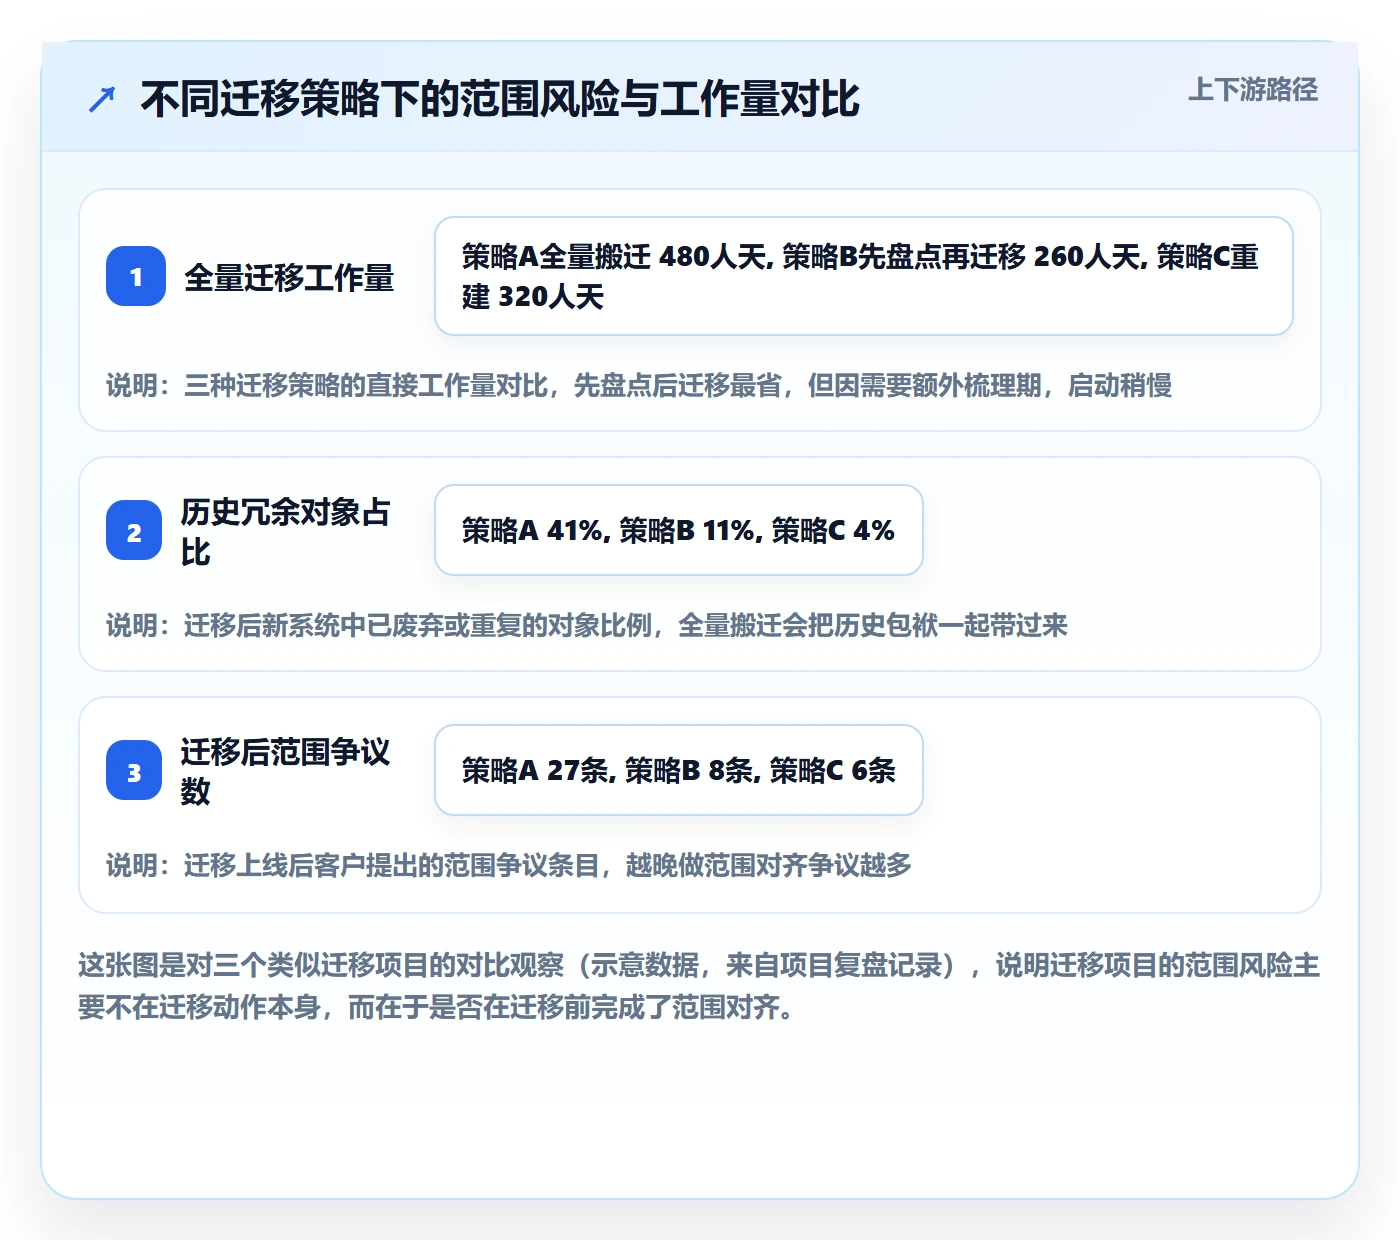Click the arrow icon beside the card title

(x=102, y=99)
